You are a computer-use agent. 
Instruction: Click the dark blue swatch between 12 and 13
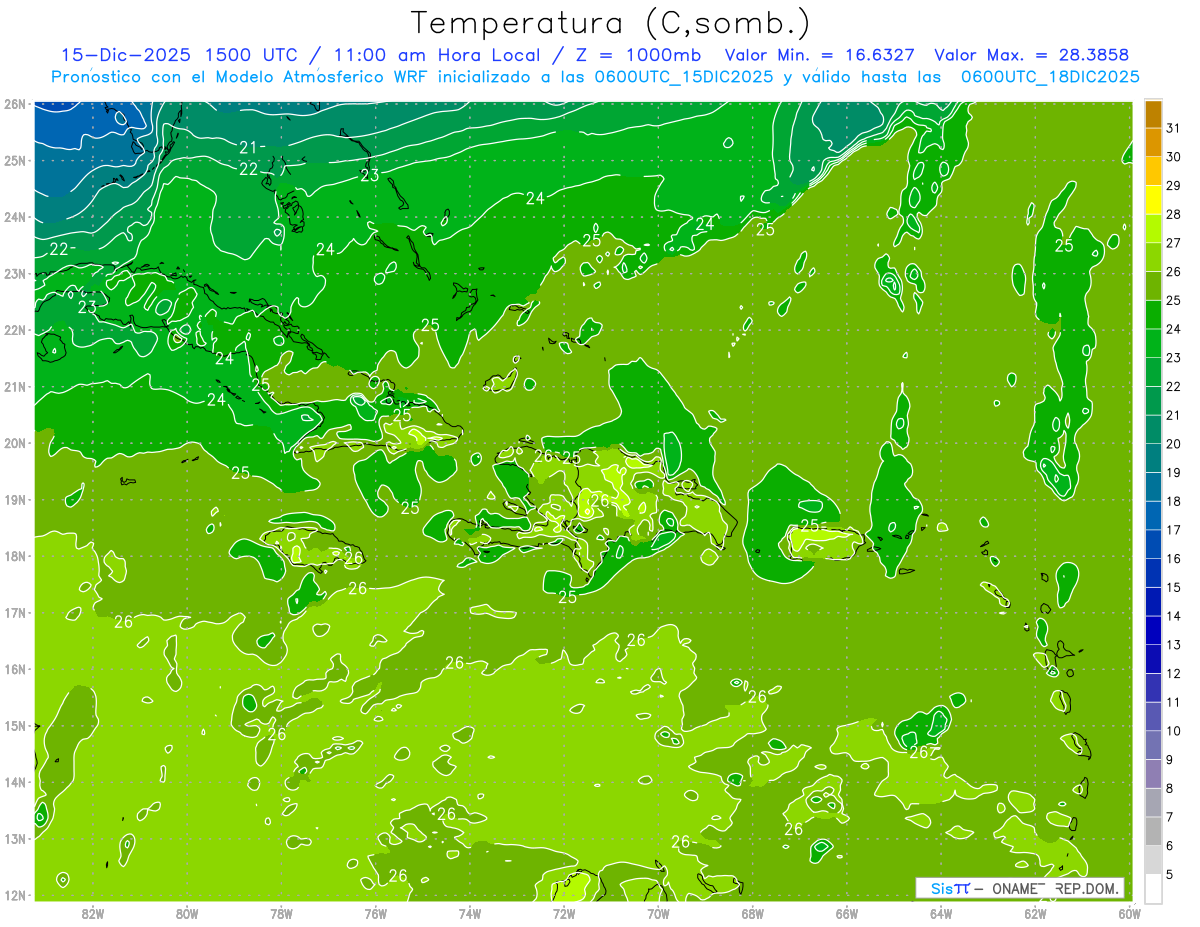click(1153, 659)
